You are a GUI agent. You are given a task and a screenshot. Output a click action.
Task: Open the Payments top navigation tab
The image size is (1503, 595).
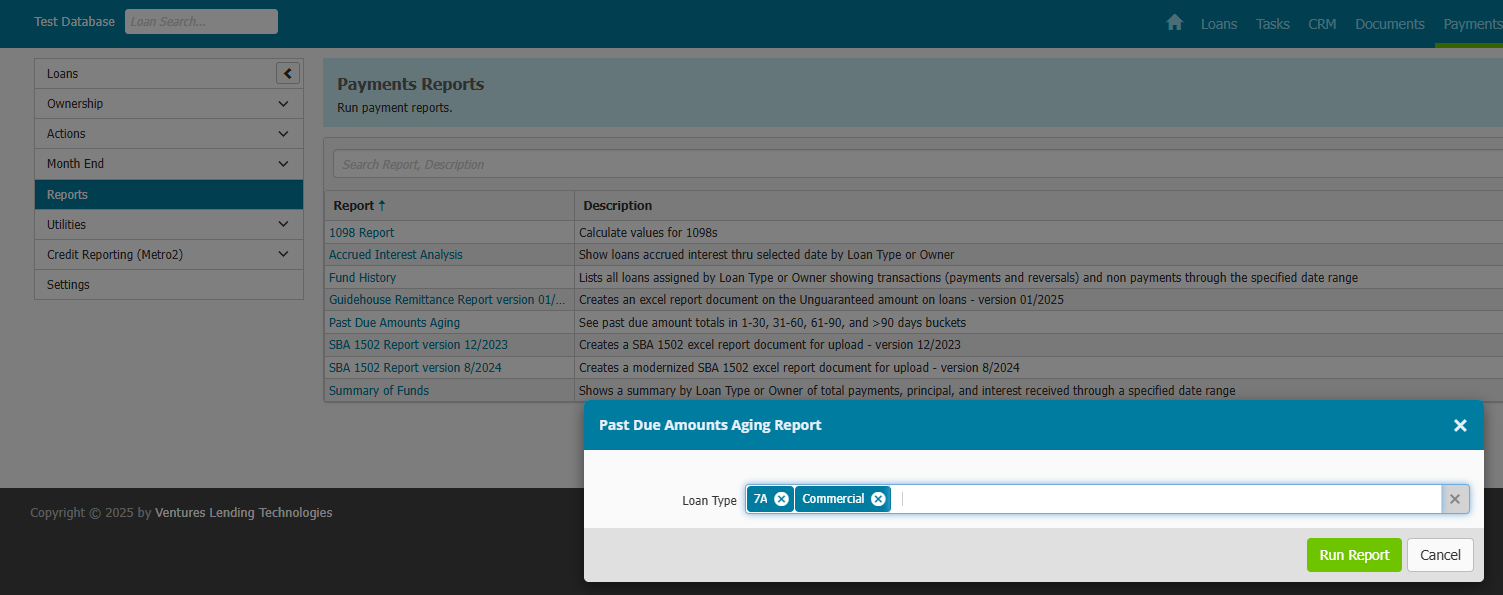[1472, 24]
